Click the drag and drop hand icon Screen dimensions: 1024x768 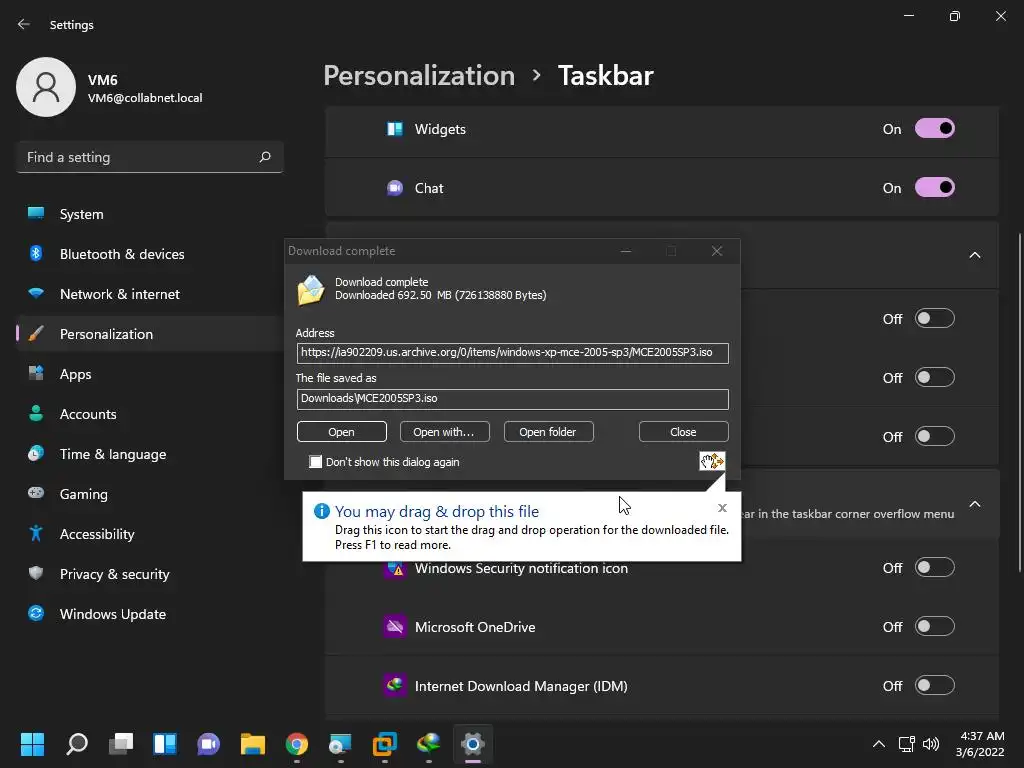[712, 461]
